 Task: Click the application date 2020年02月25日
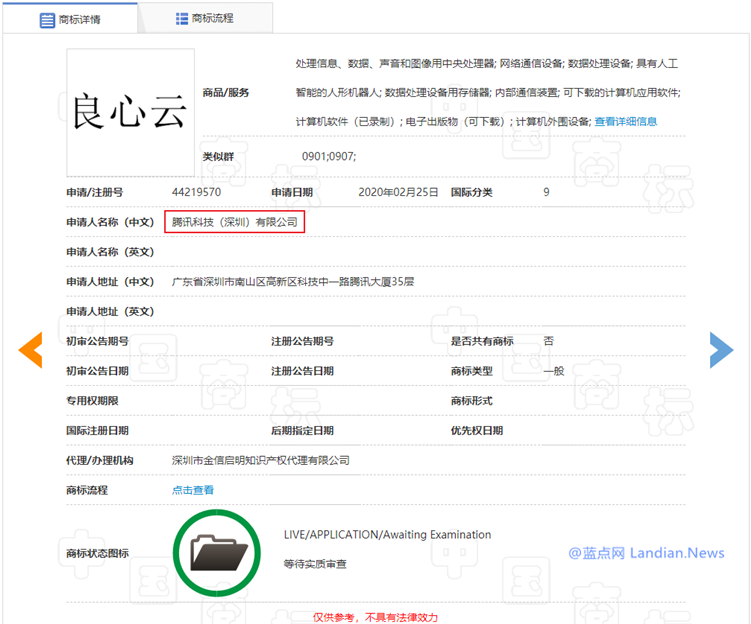(398, 192)
